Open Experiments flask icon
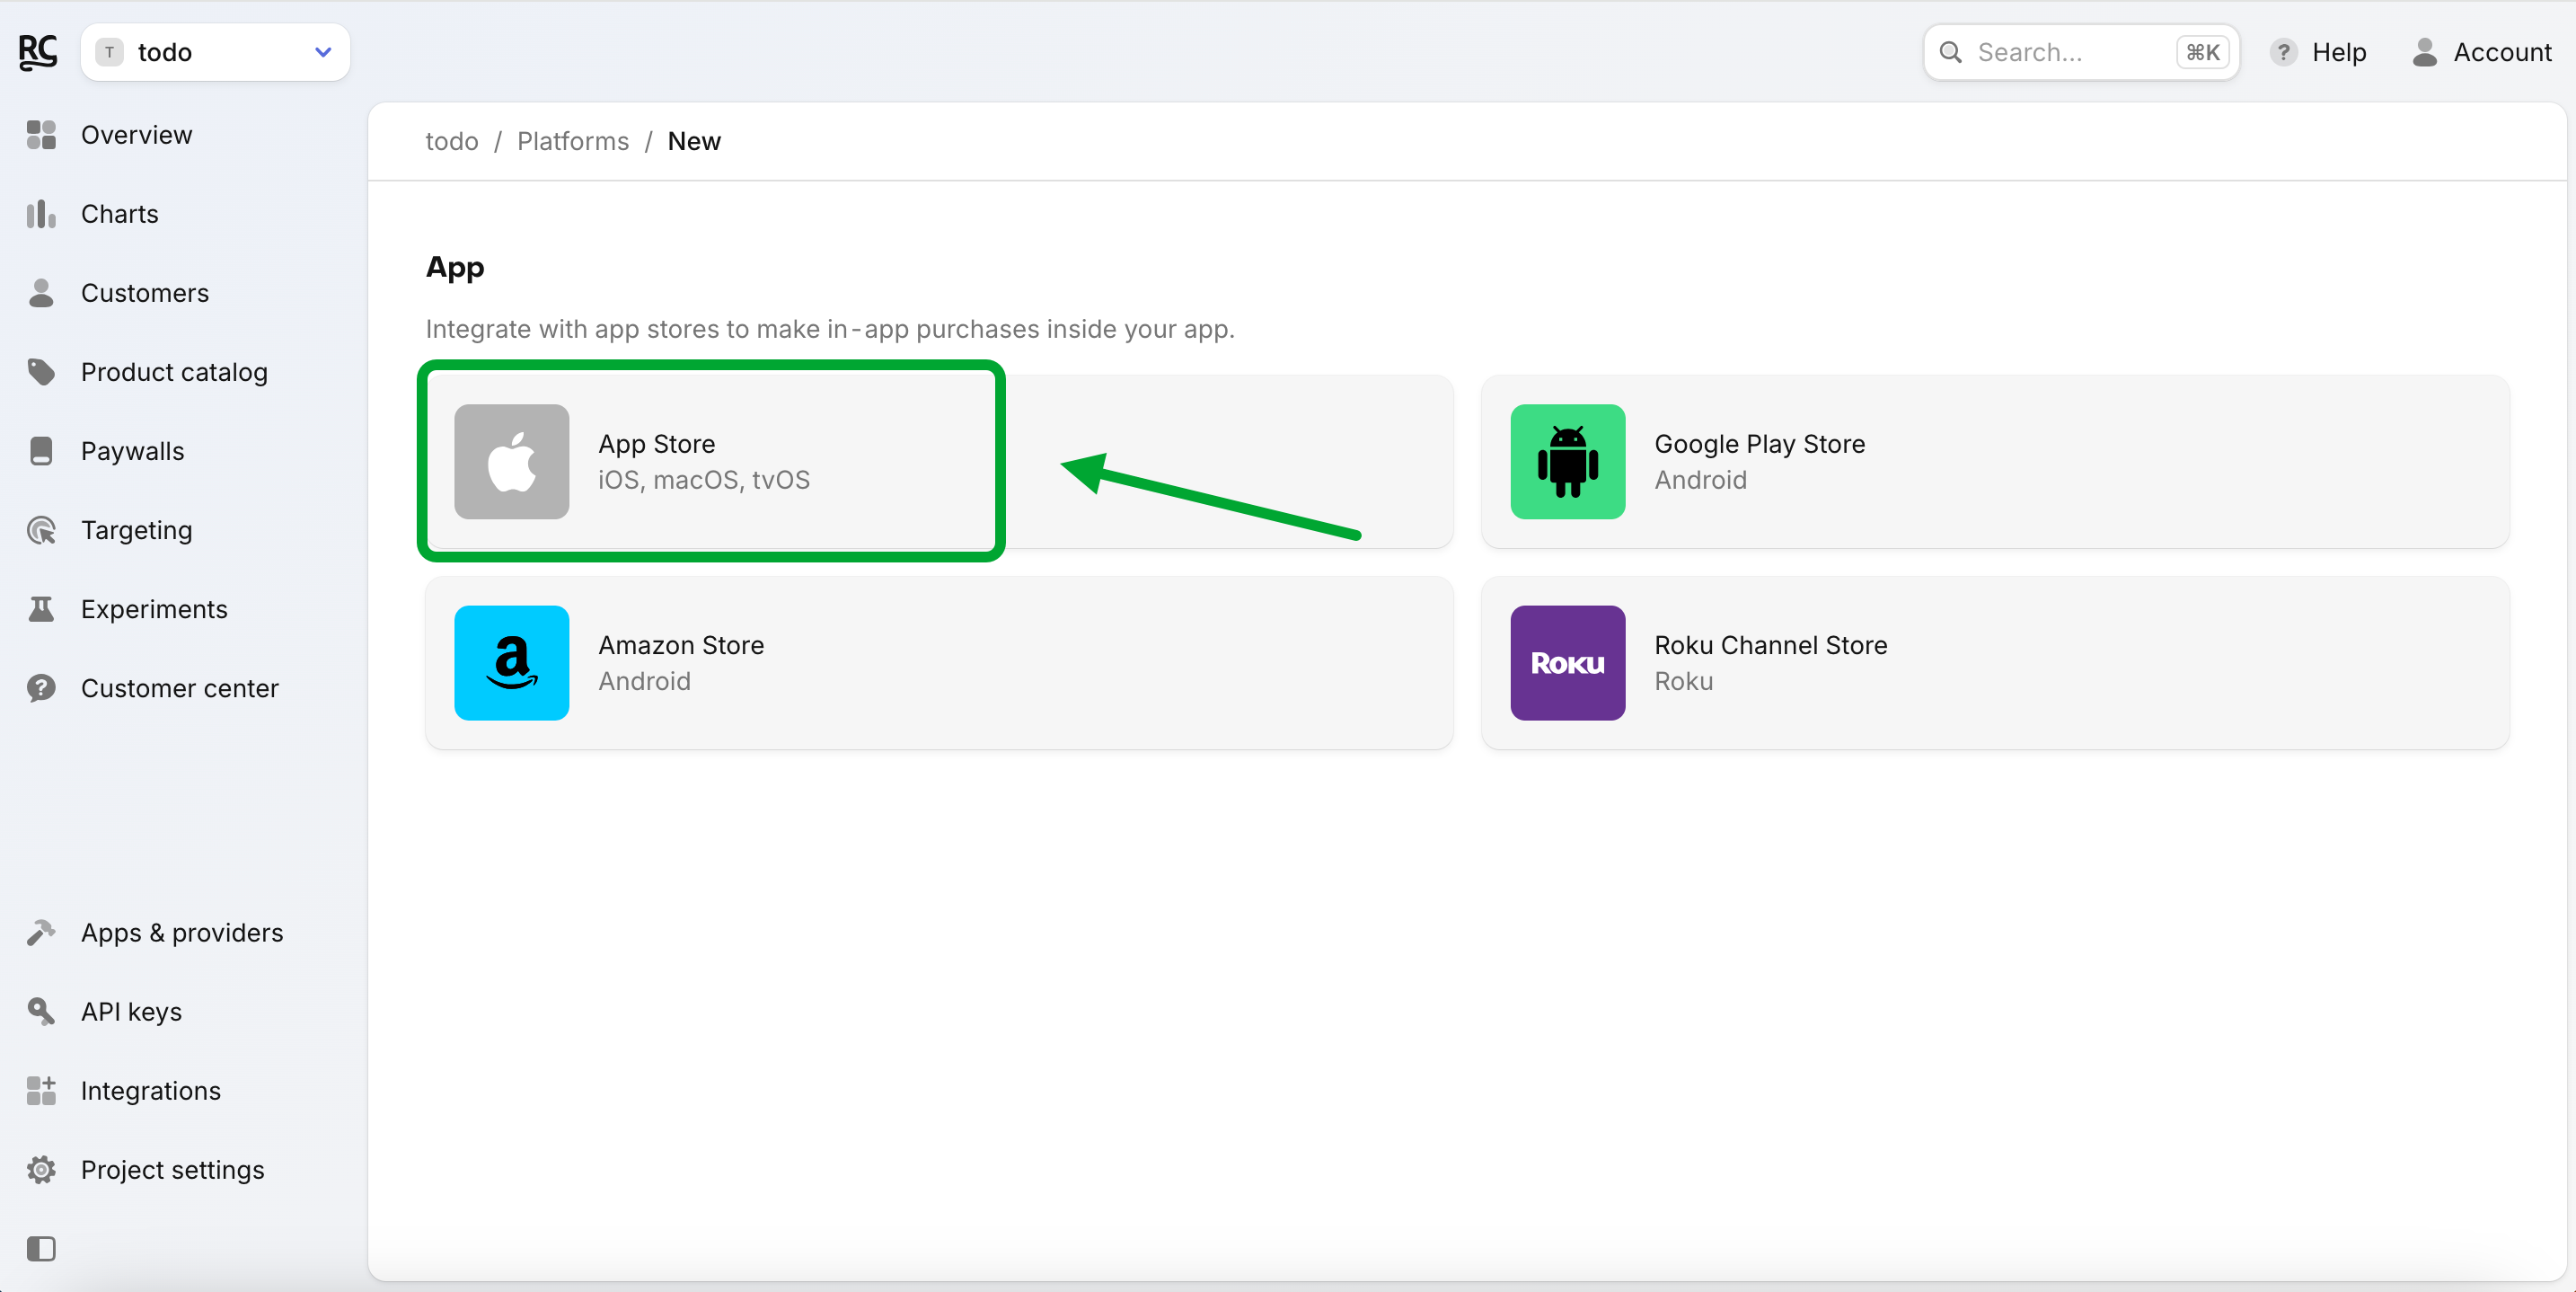 point(41,609)
